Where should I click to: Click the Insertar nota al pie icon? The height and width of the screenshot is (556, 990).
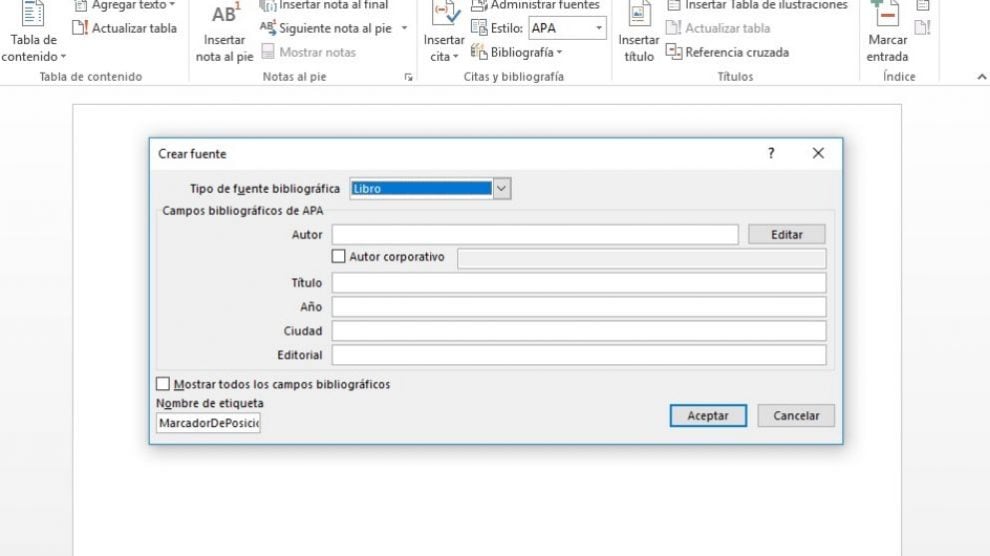point(224,16)
